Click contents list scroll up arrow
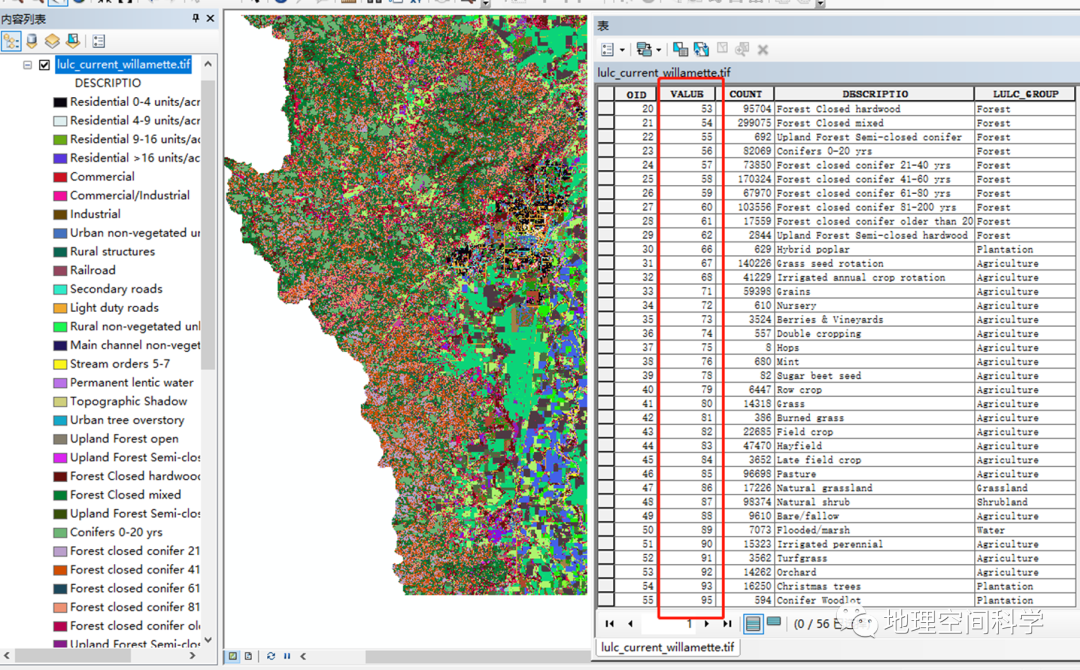This screenshot has width=1080, height=670. click(x=208, y=64)
